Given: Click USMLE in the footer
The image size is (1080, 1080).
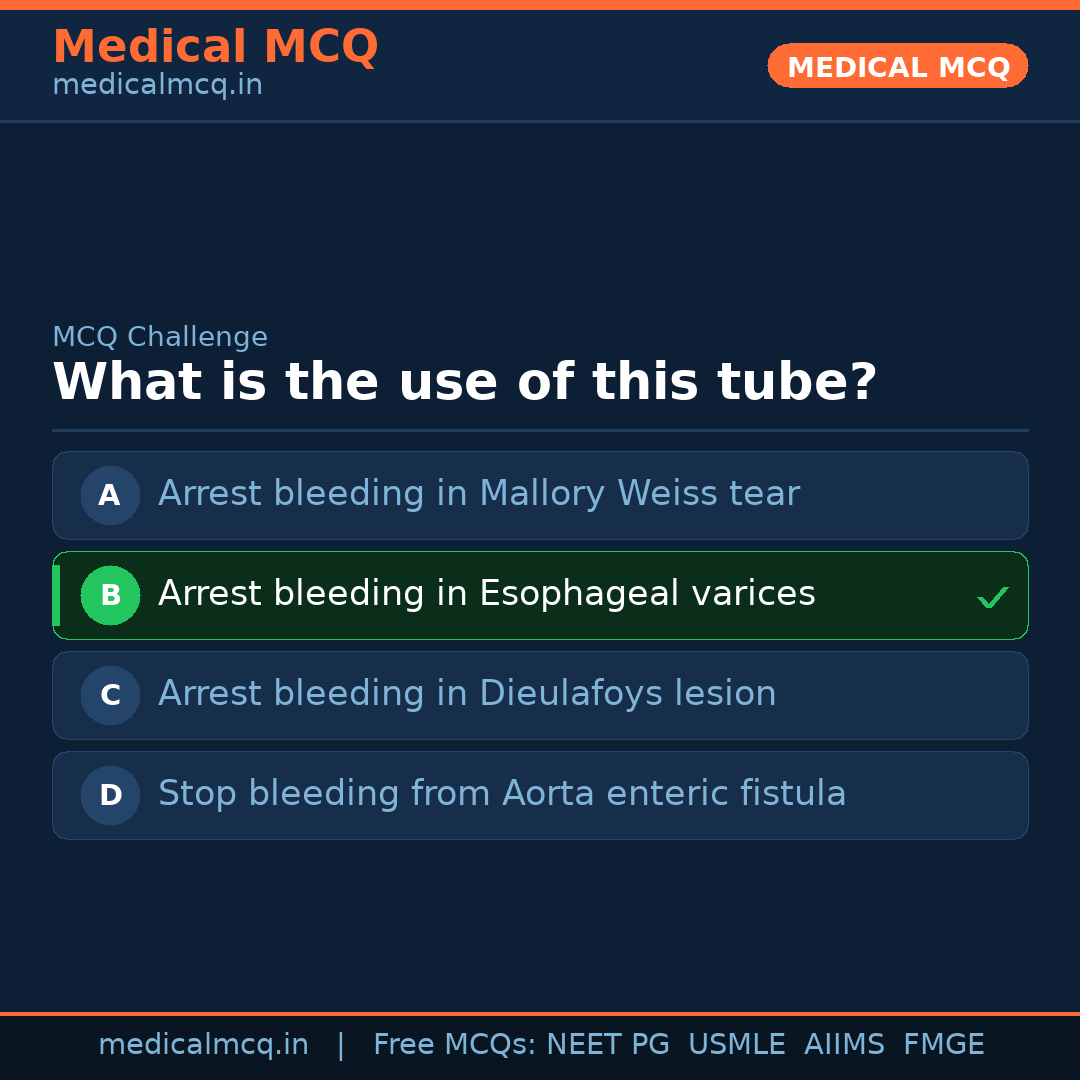Looking at the screenshot, I should click(736, 1045).
